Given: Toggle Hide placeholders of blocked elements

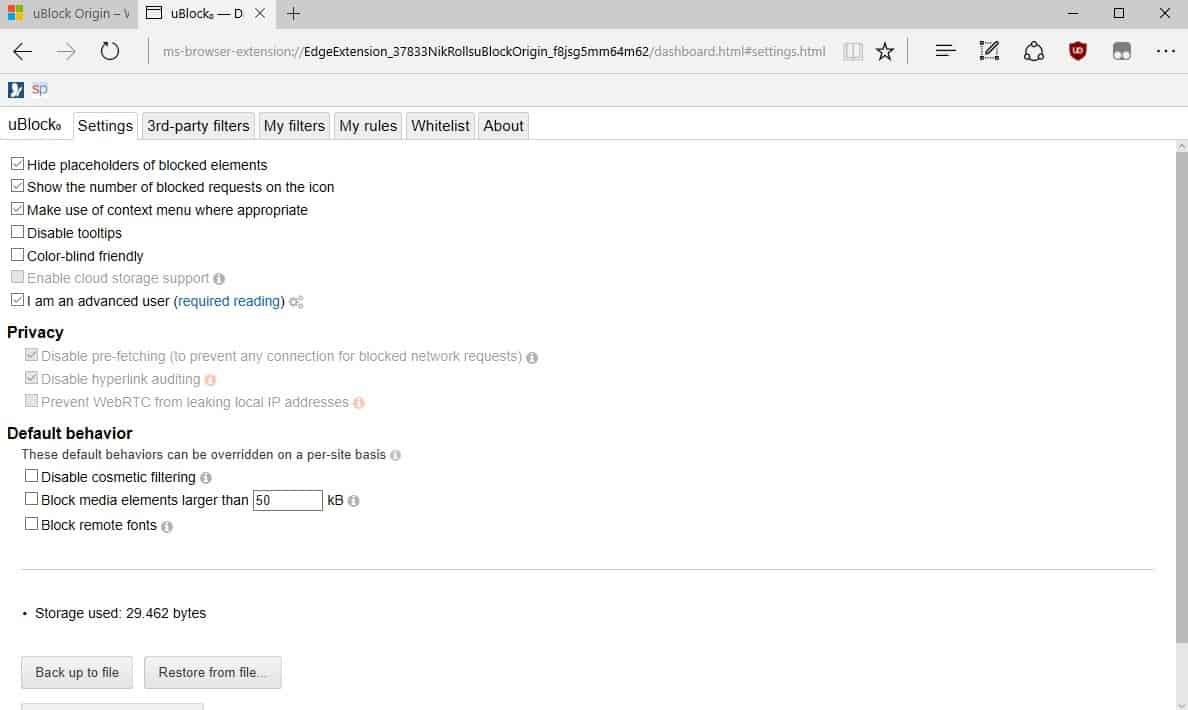Looking at the screenshot, I should click(17, 164).
